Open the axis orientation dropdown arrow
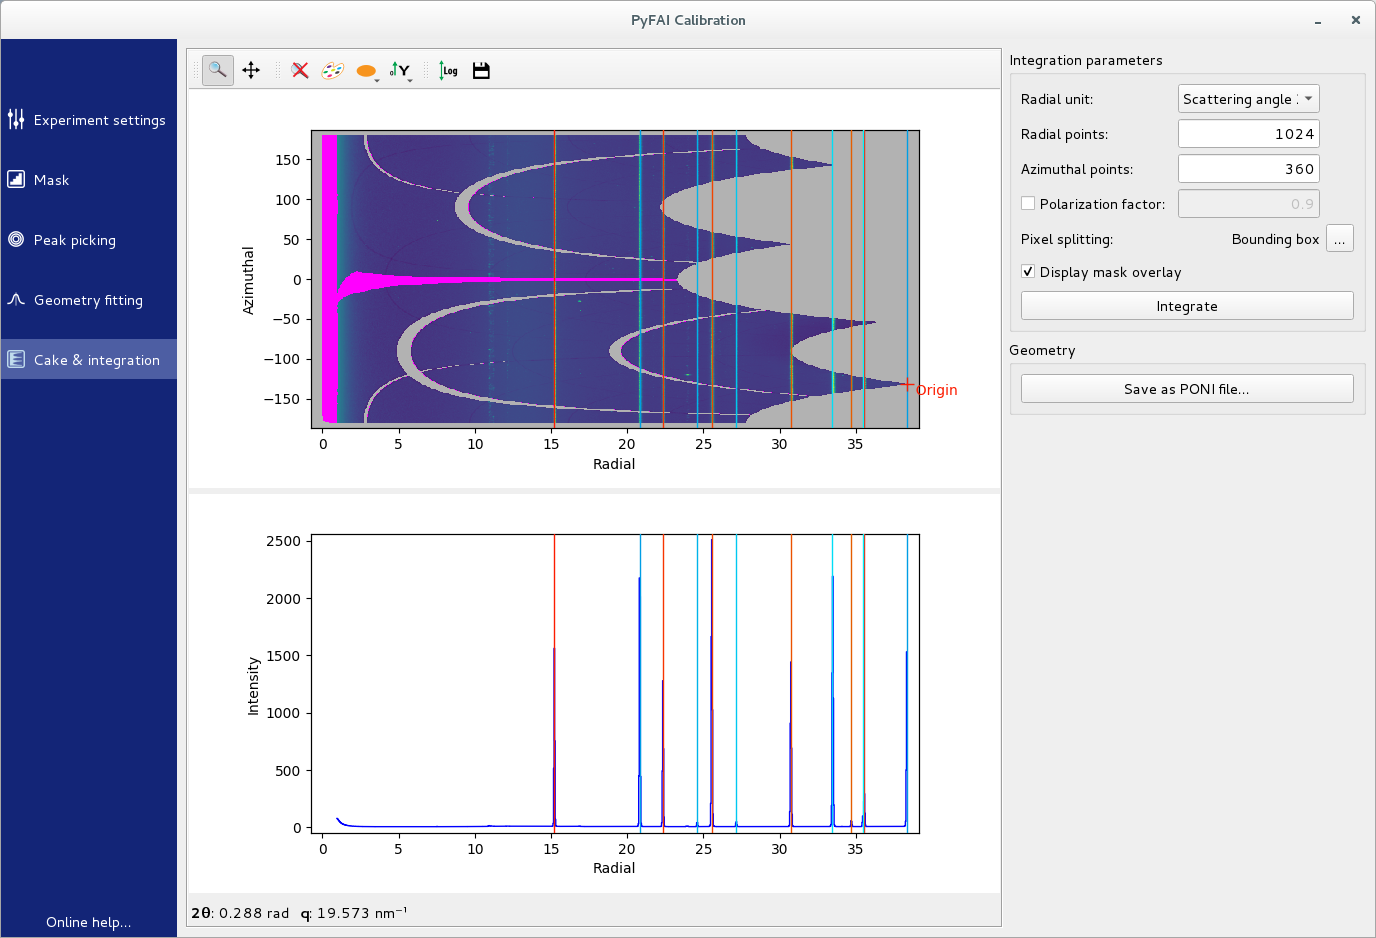1376x938 pixels. 410,79
